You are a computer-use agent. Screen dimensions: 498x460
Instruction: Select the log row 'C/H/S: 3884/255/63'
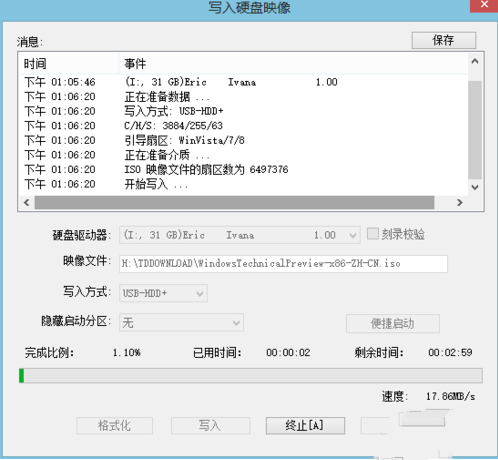243,126
